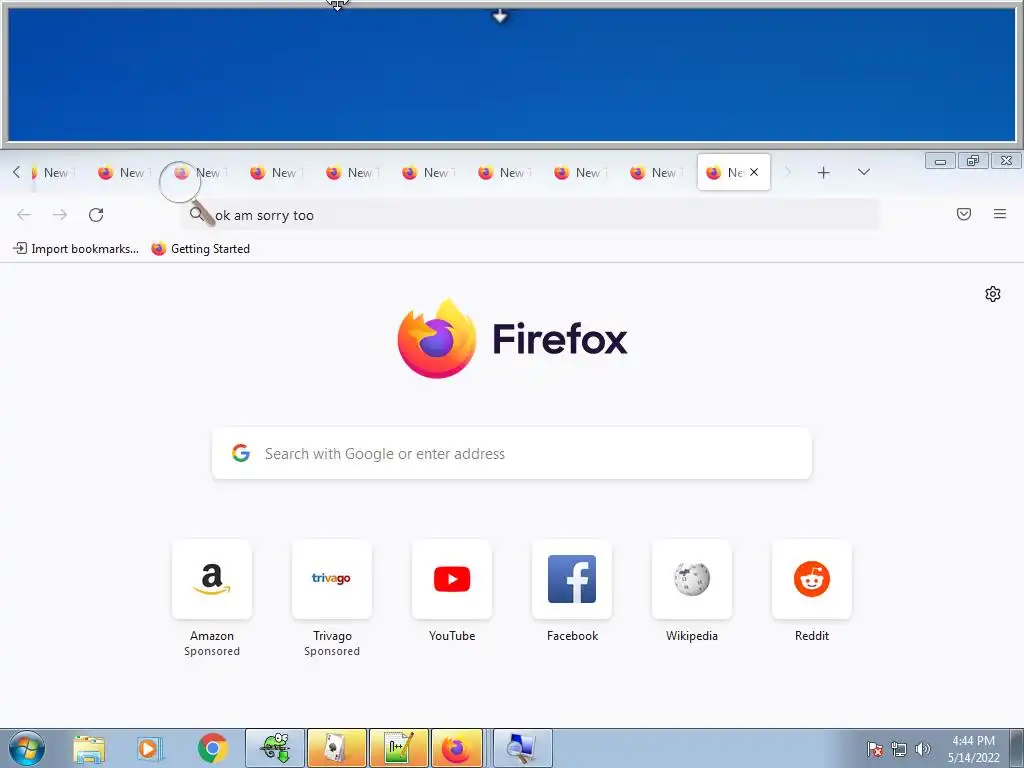Click the 'Search with Google or enter address' box
This screenshot has width=1024, height=768.
tap(512, 453)
